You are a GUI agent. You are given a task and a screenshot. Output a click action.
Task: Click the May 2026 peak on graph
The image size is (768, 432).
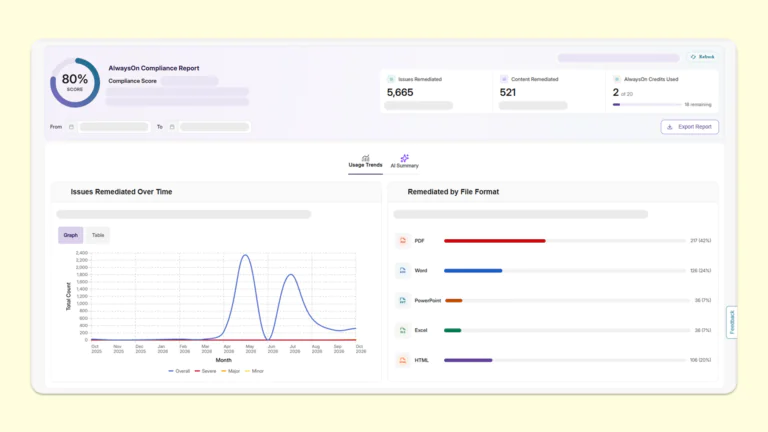click(245, 255)
